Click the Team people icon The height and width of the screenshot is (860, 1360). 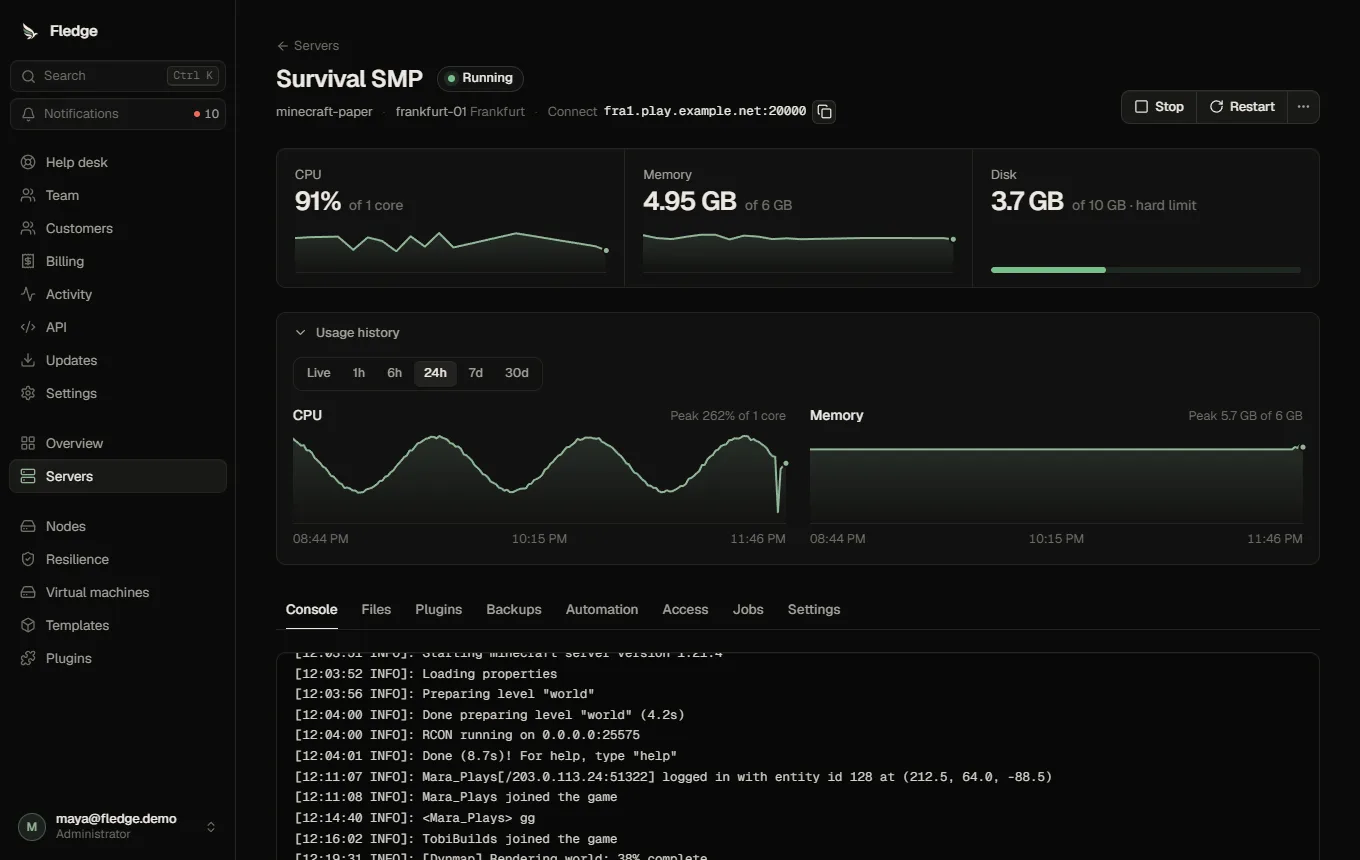(x=28, y=195)
